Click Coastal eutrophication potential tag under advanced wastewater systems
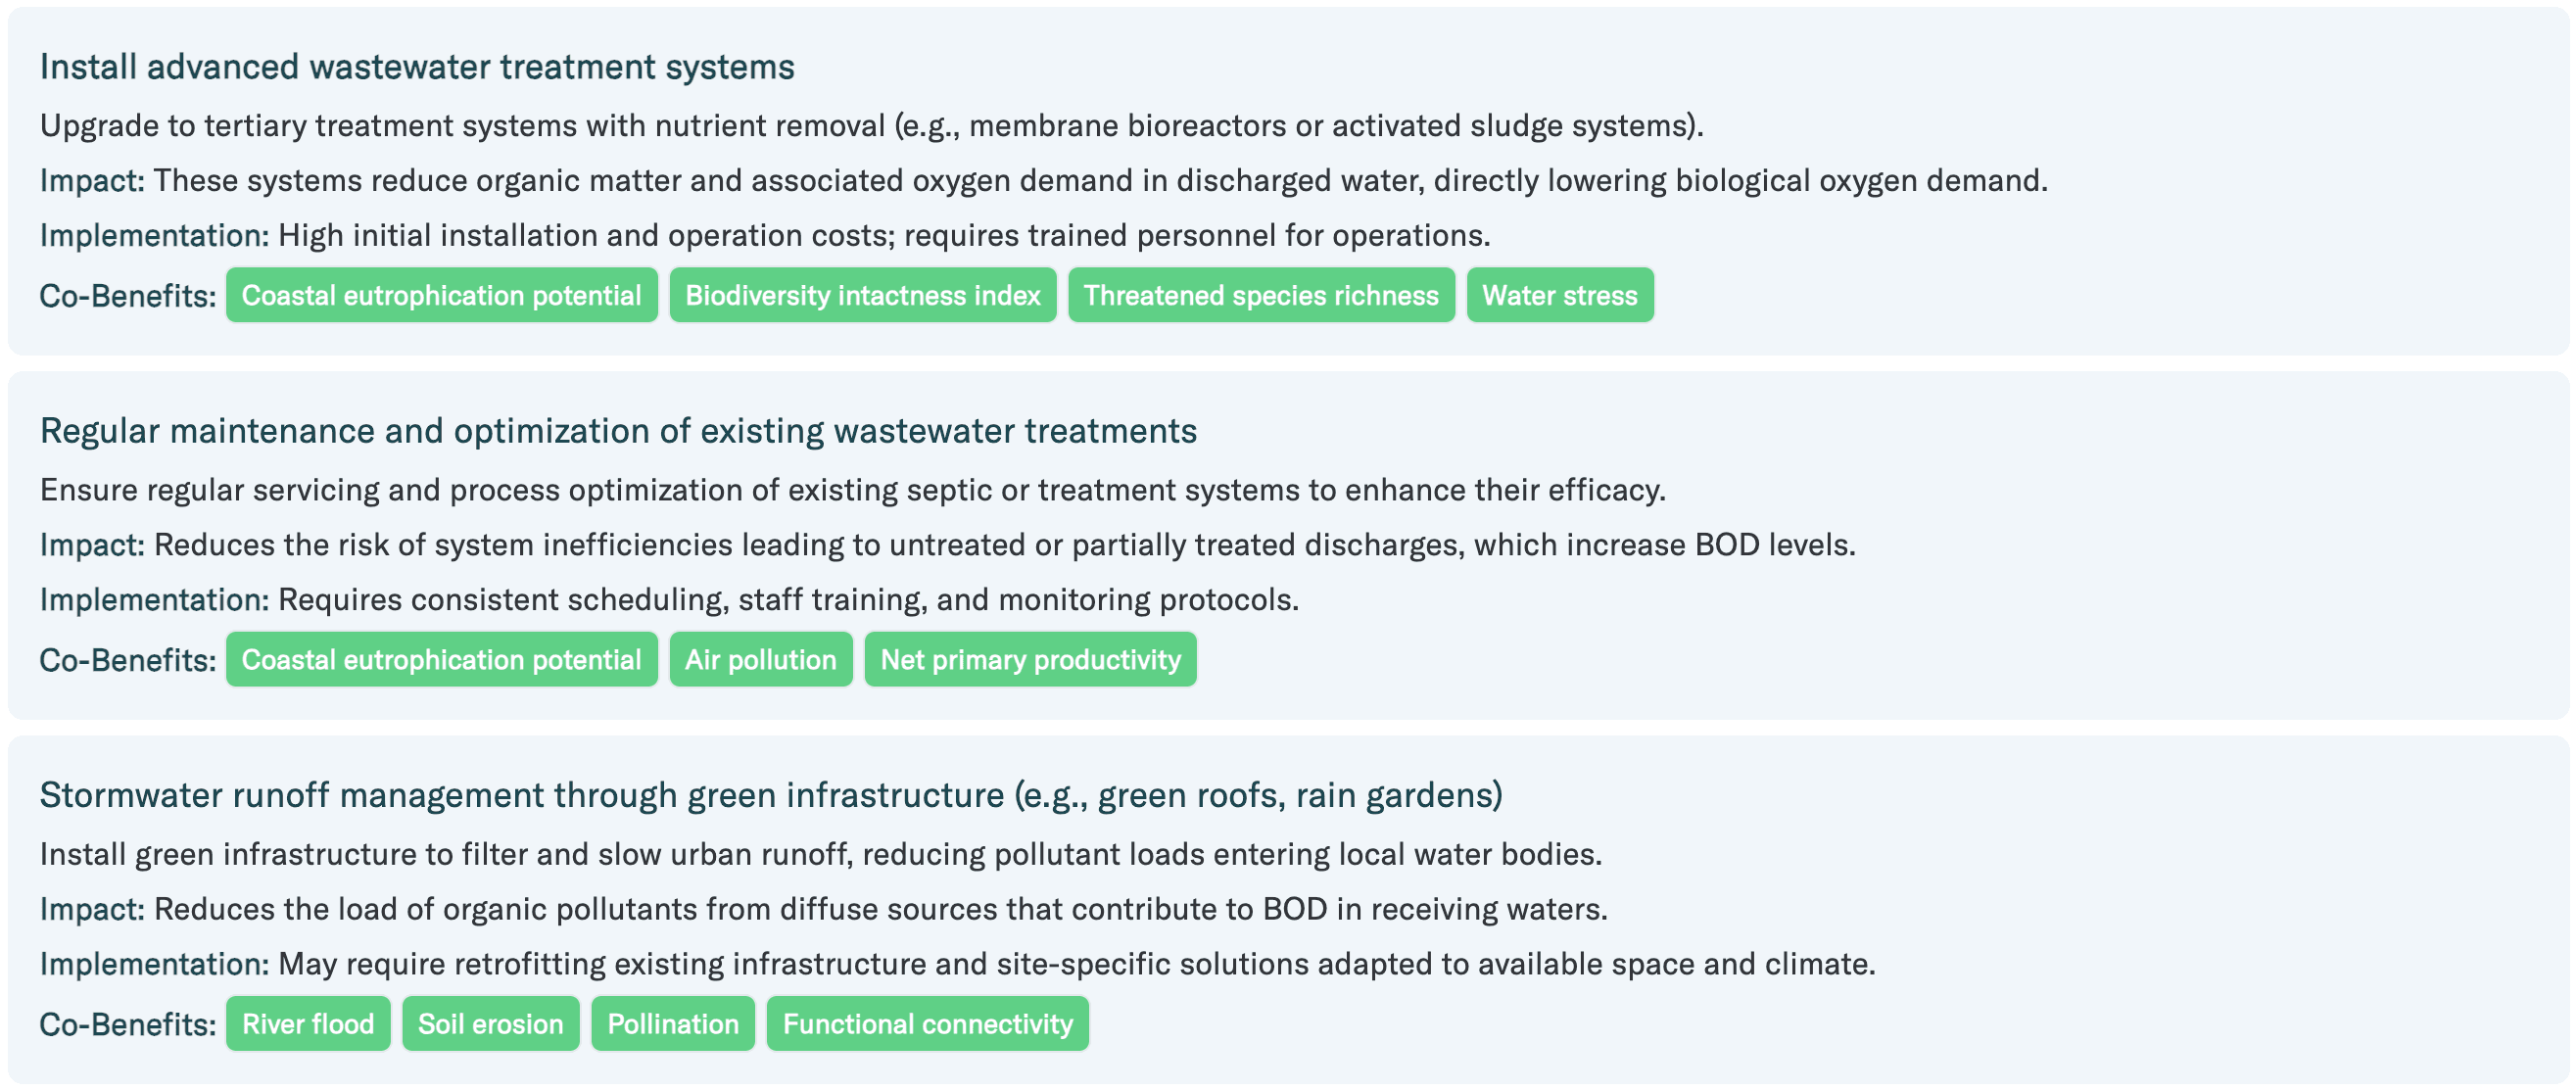The height and width of the screenshot is (1091, 2576). 441,295
